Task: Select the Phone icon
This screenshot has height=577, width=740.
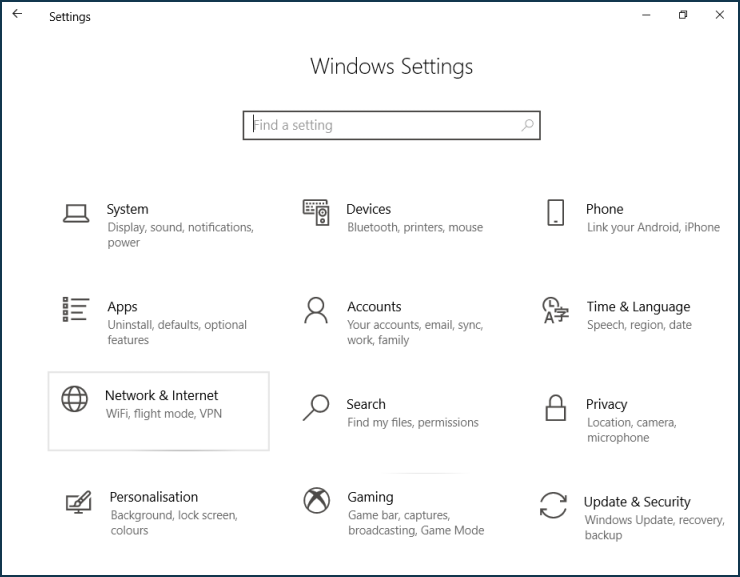Action: [555, 212]
